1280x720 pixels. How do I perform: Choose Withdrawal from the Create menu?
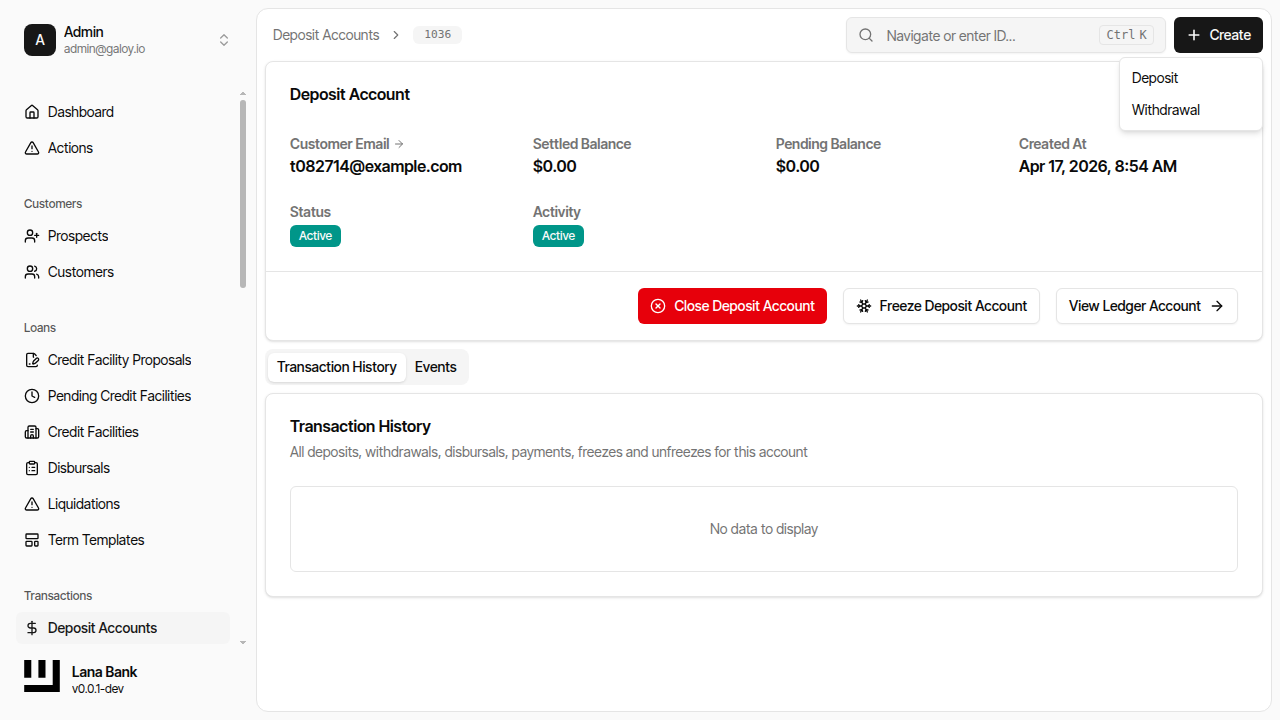[1165, 110]
